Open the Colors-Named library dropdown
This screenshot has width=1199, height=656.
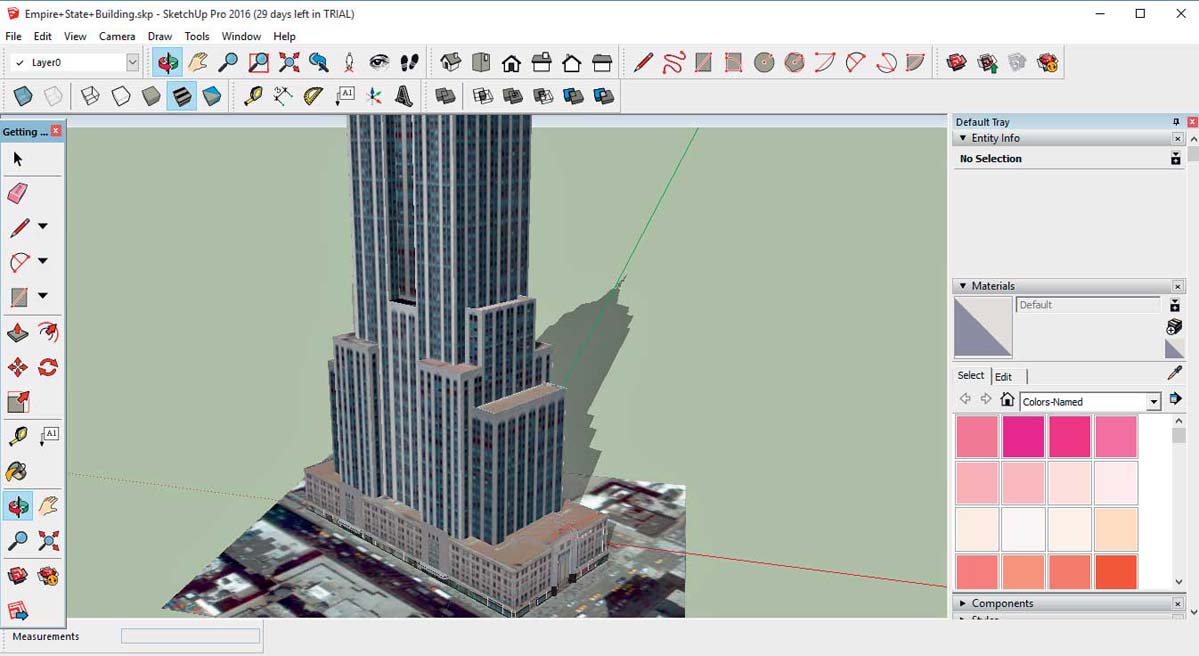pos(1153,402)
